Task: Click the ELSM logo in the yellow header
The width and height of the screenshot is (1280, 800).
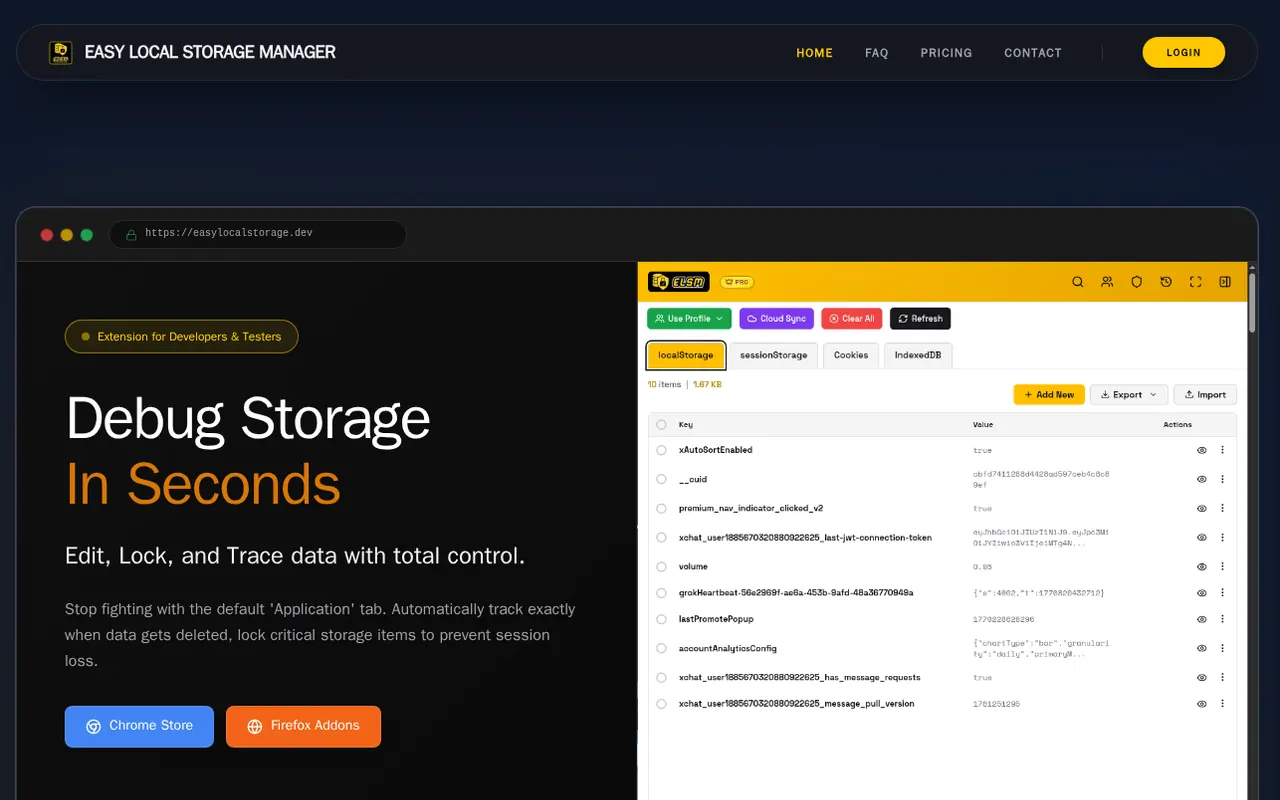Action: click(x=678, y=282)
